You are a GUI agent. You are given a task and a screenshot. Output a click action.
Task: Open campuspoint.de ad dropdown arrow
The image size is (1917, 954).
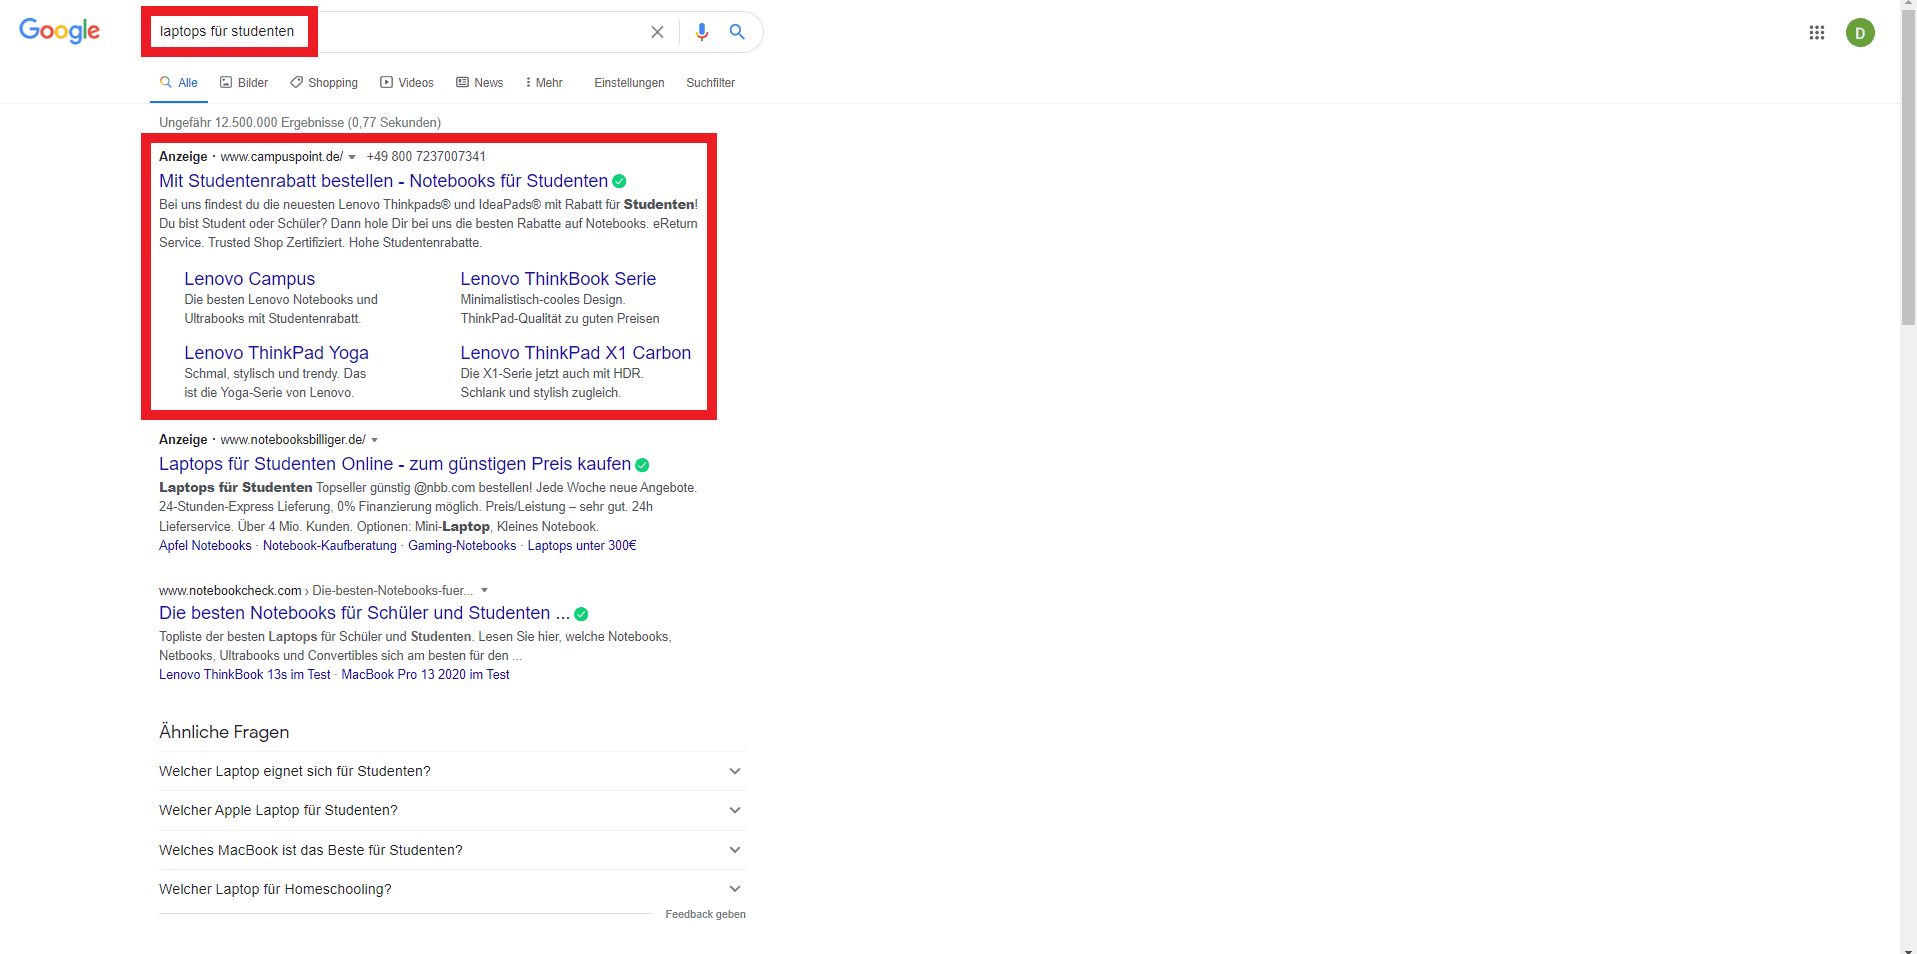click(x=352, y=158)
